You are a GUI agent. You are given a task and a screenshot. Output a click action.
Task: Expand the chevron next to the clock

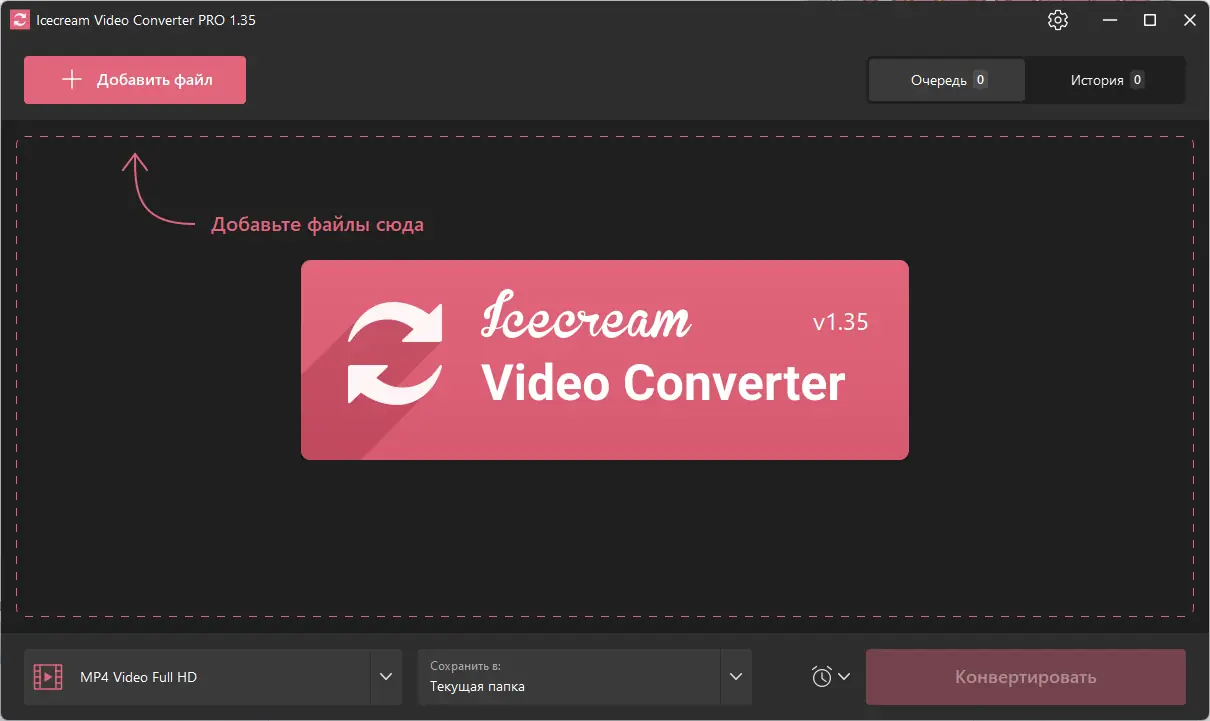click(844, 677)
